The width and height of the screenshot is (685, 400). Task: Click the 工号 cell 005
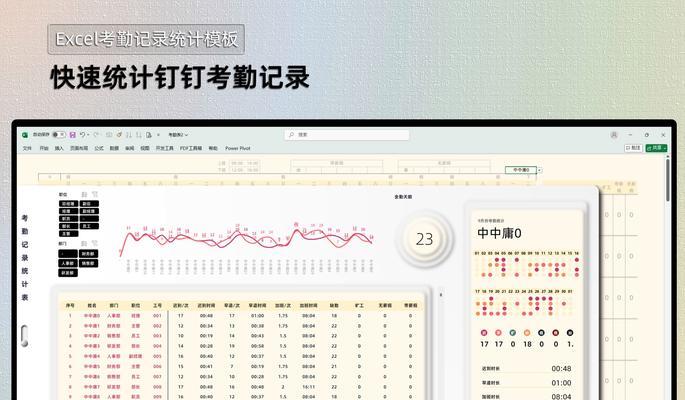click(x=157, y=356)
